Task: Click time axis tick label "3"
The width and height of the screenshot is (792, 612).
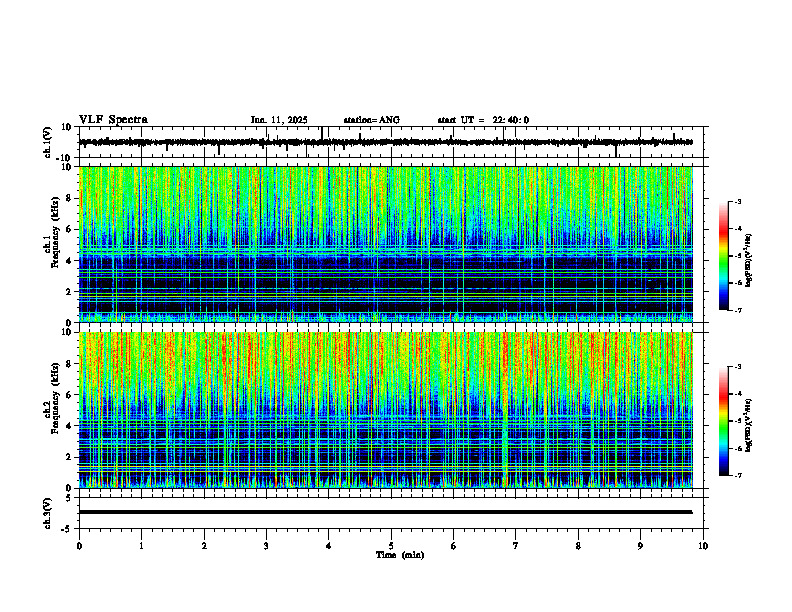Action: (266, 546)
